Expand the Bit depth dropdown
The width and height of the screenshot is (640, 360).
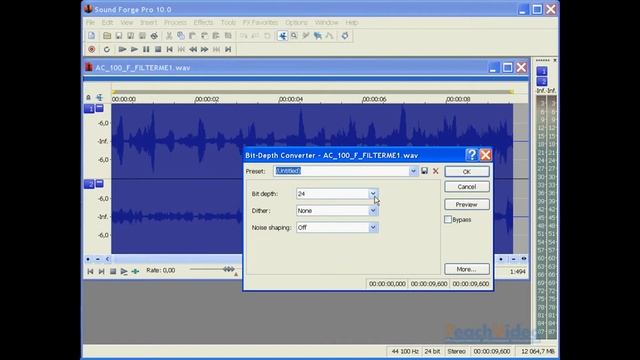[373, 194]
